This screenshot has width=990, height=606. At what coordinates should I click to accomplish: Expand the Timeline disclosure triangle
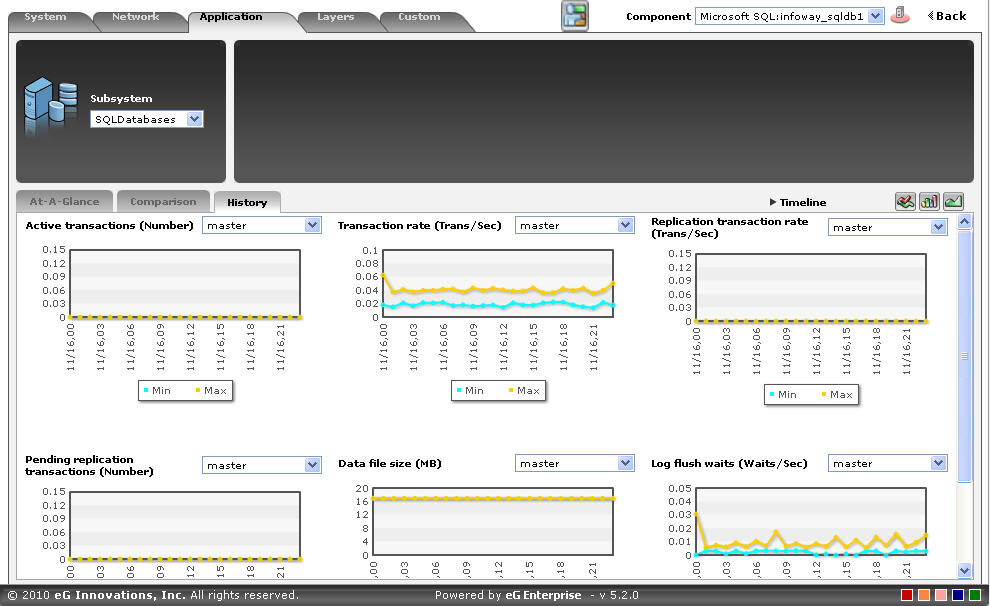(773, 202)
